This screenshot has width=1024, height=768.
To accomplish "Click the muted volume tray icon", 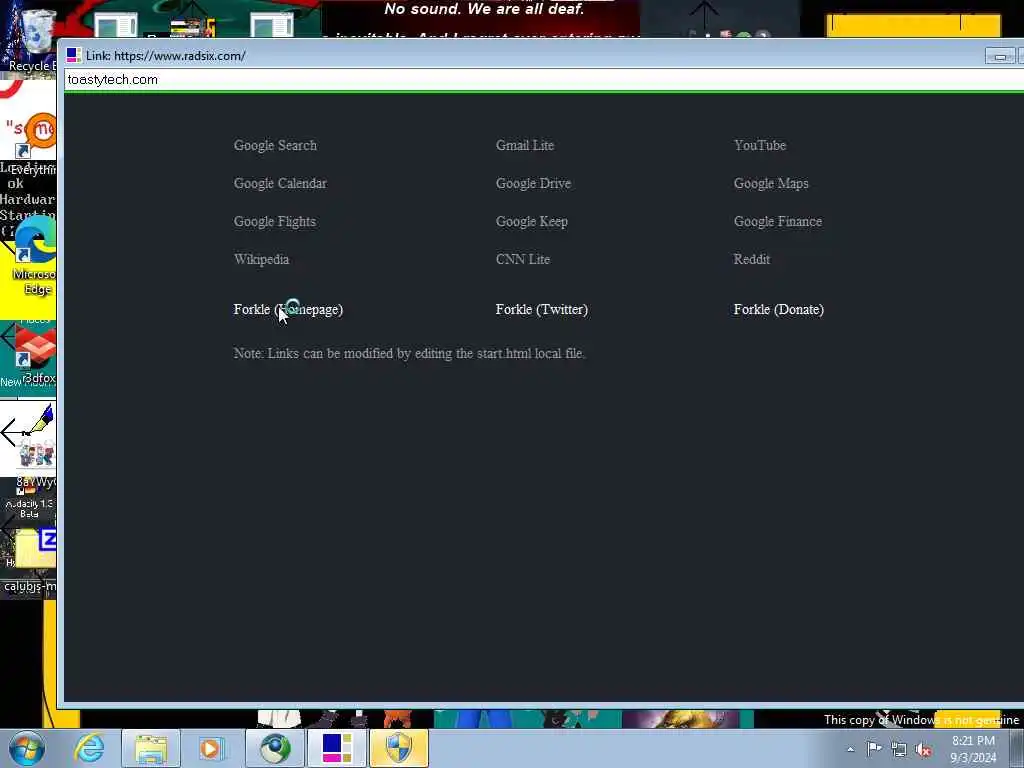I will pyautogui.click(x=923, y=750).
